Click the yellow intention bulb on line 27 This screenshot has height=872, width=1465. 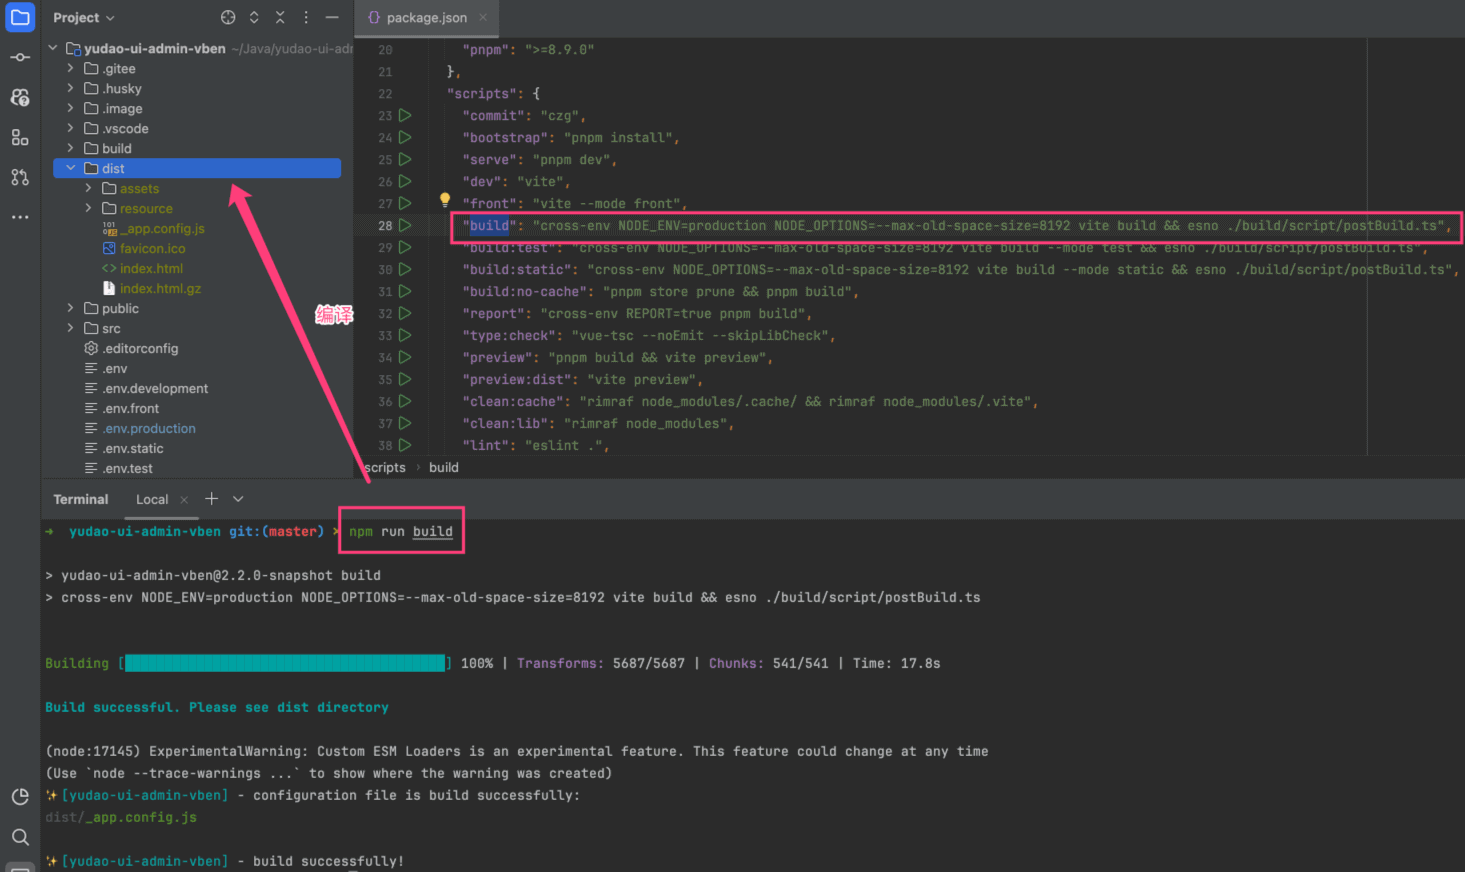coord(443,198)
